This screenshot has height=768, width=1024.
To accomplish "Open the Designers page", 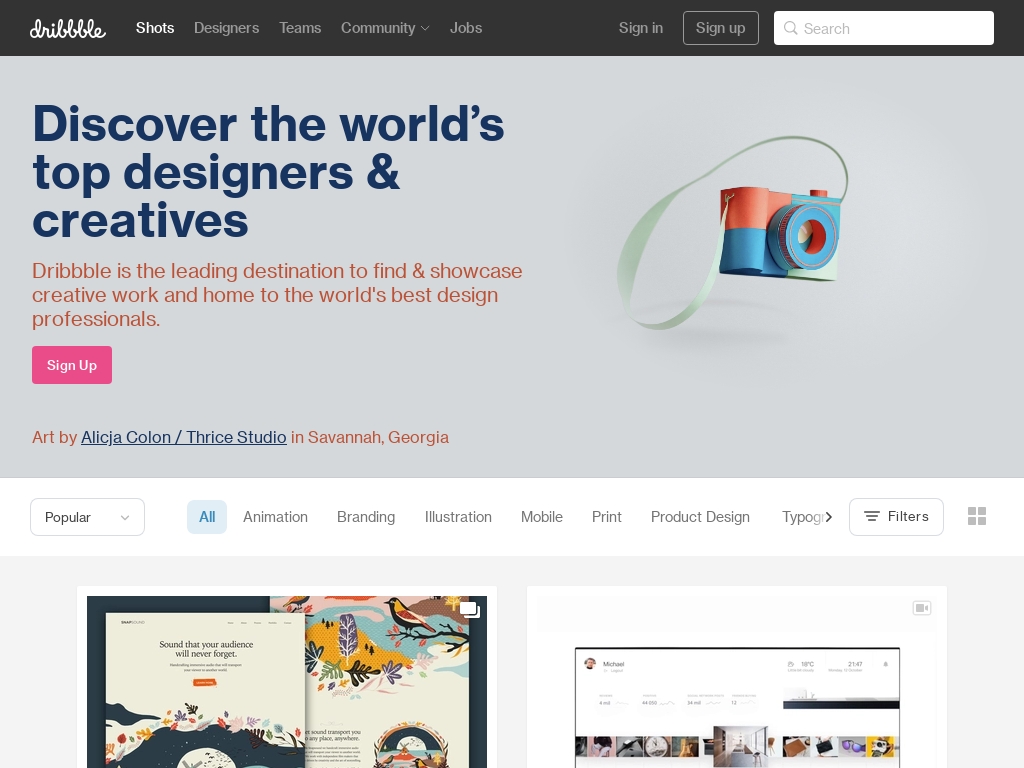I will pos(226,28).
